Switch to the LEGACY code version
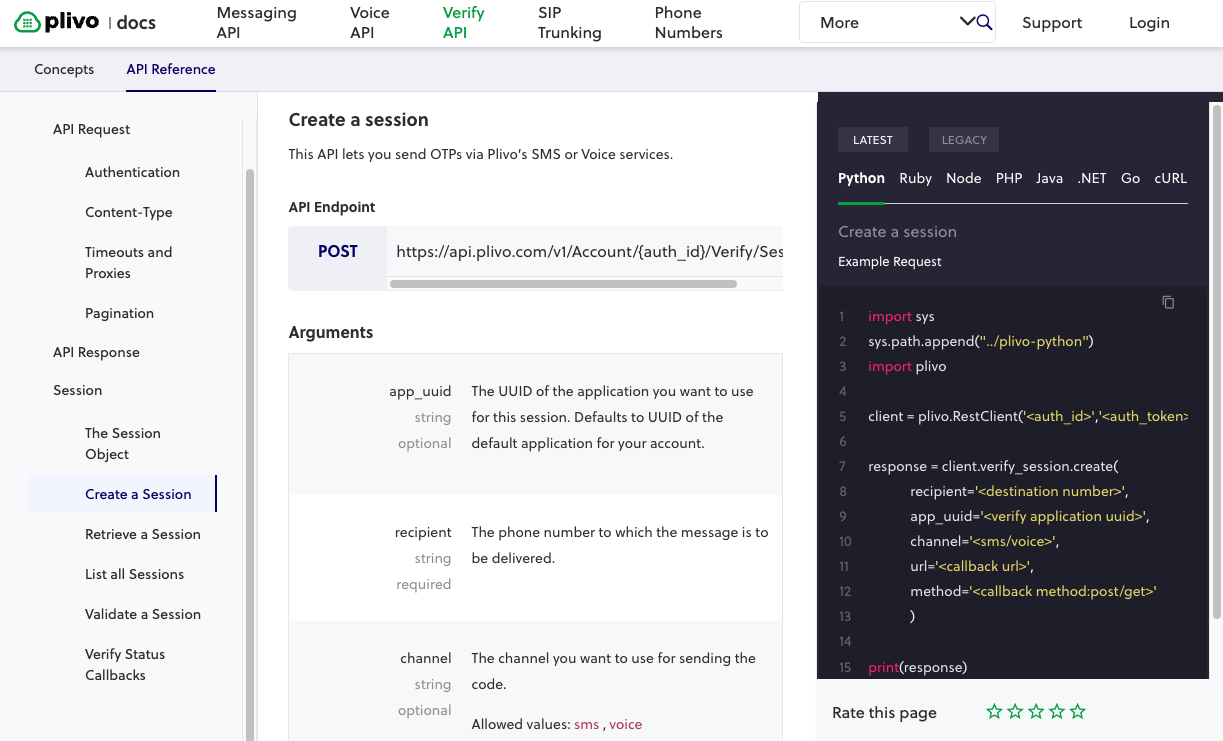Screen dimensions: 1223x741 click(964, 140)
